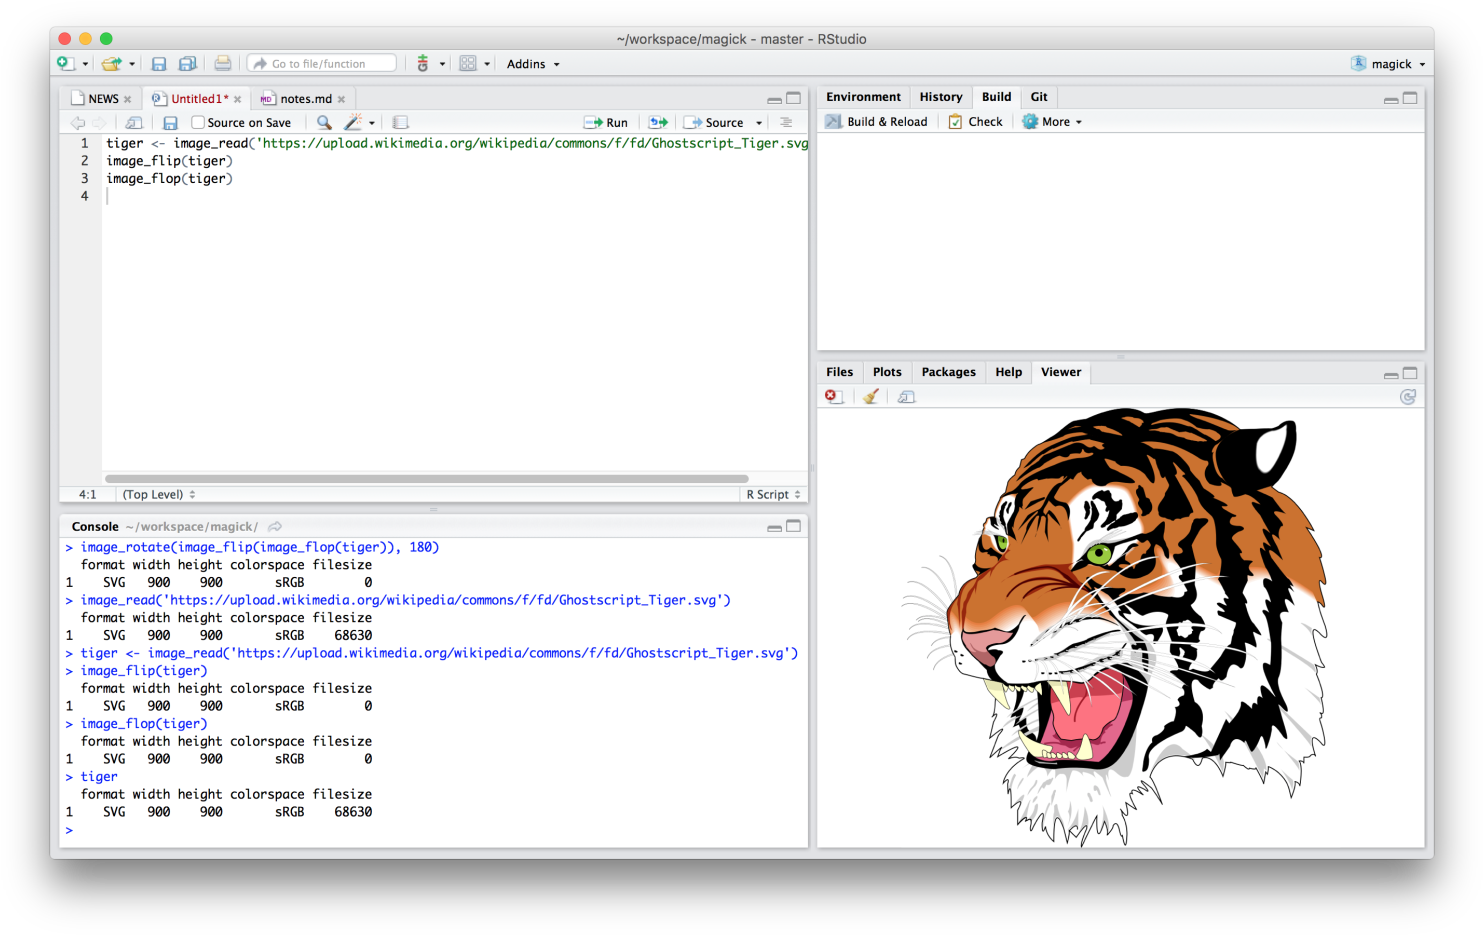Click the broom icon to clear the Viewer

[x=869, y=396]
